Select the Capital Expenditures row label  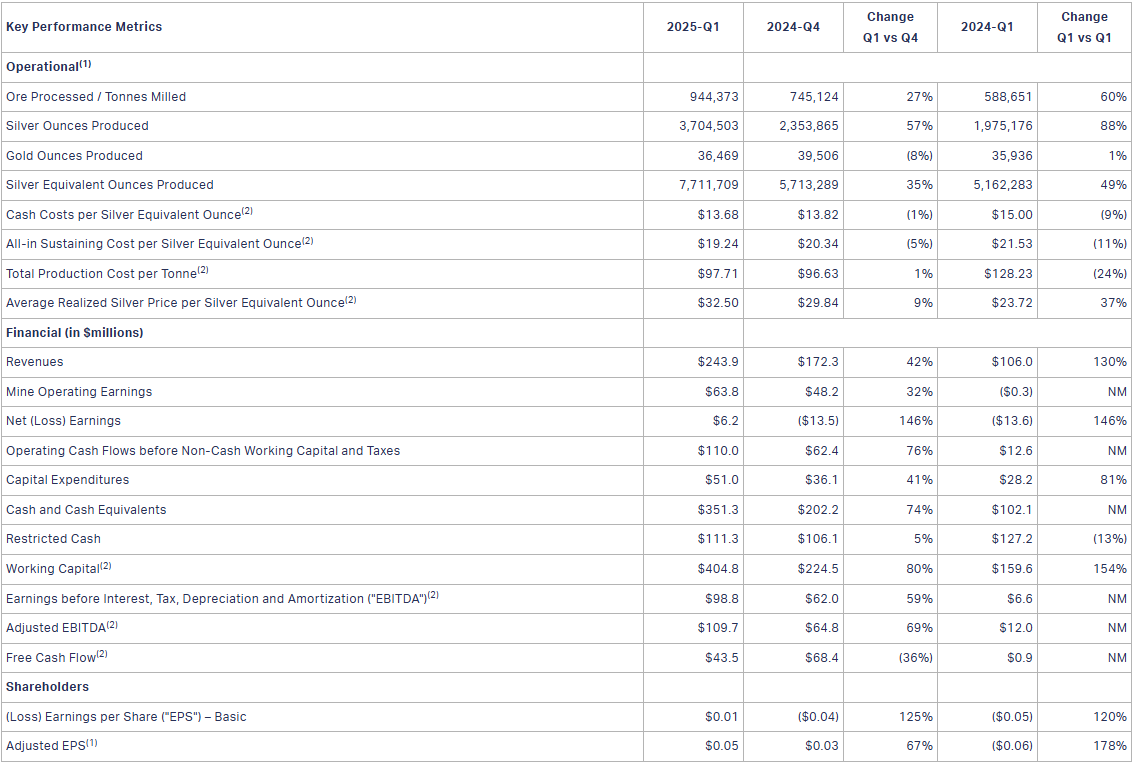point(67,480)
